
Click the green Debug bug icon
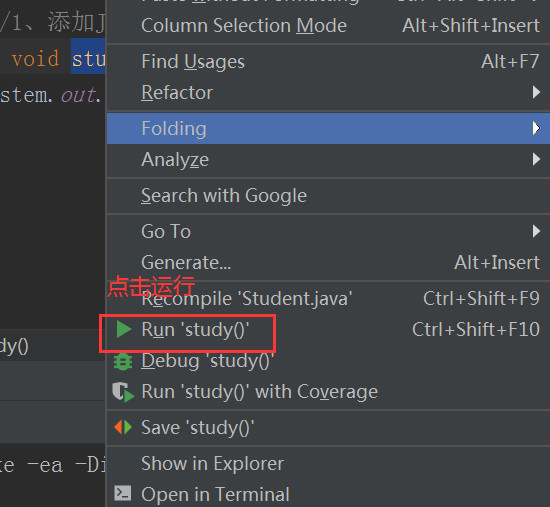coord(123,361)
